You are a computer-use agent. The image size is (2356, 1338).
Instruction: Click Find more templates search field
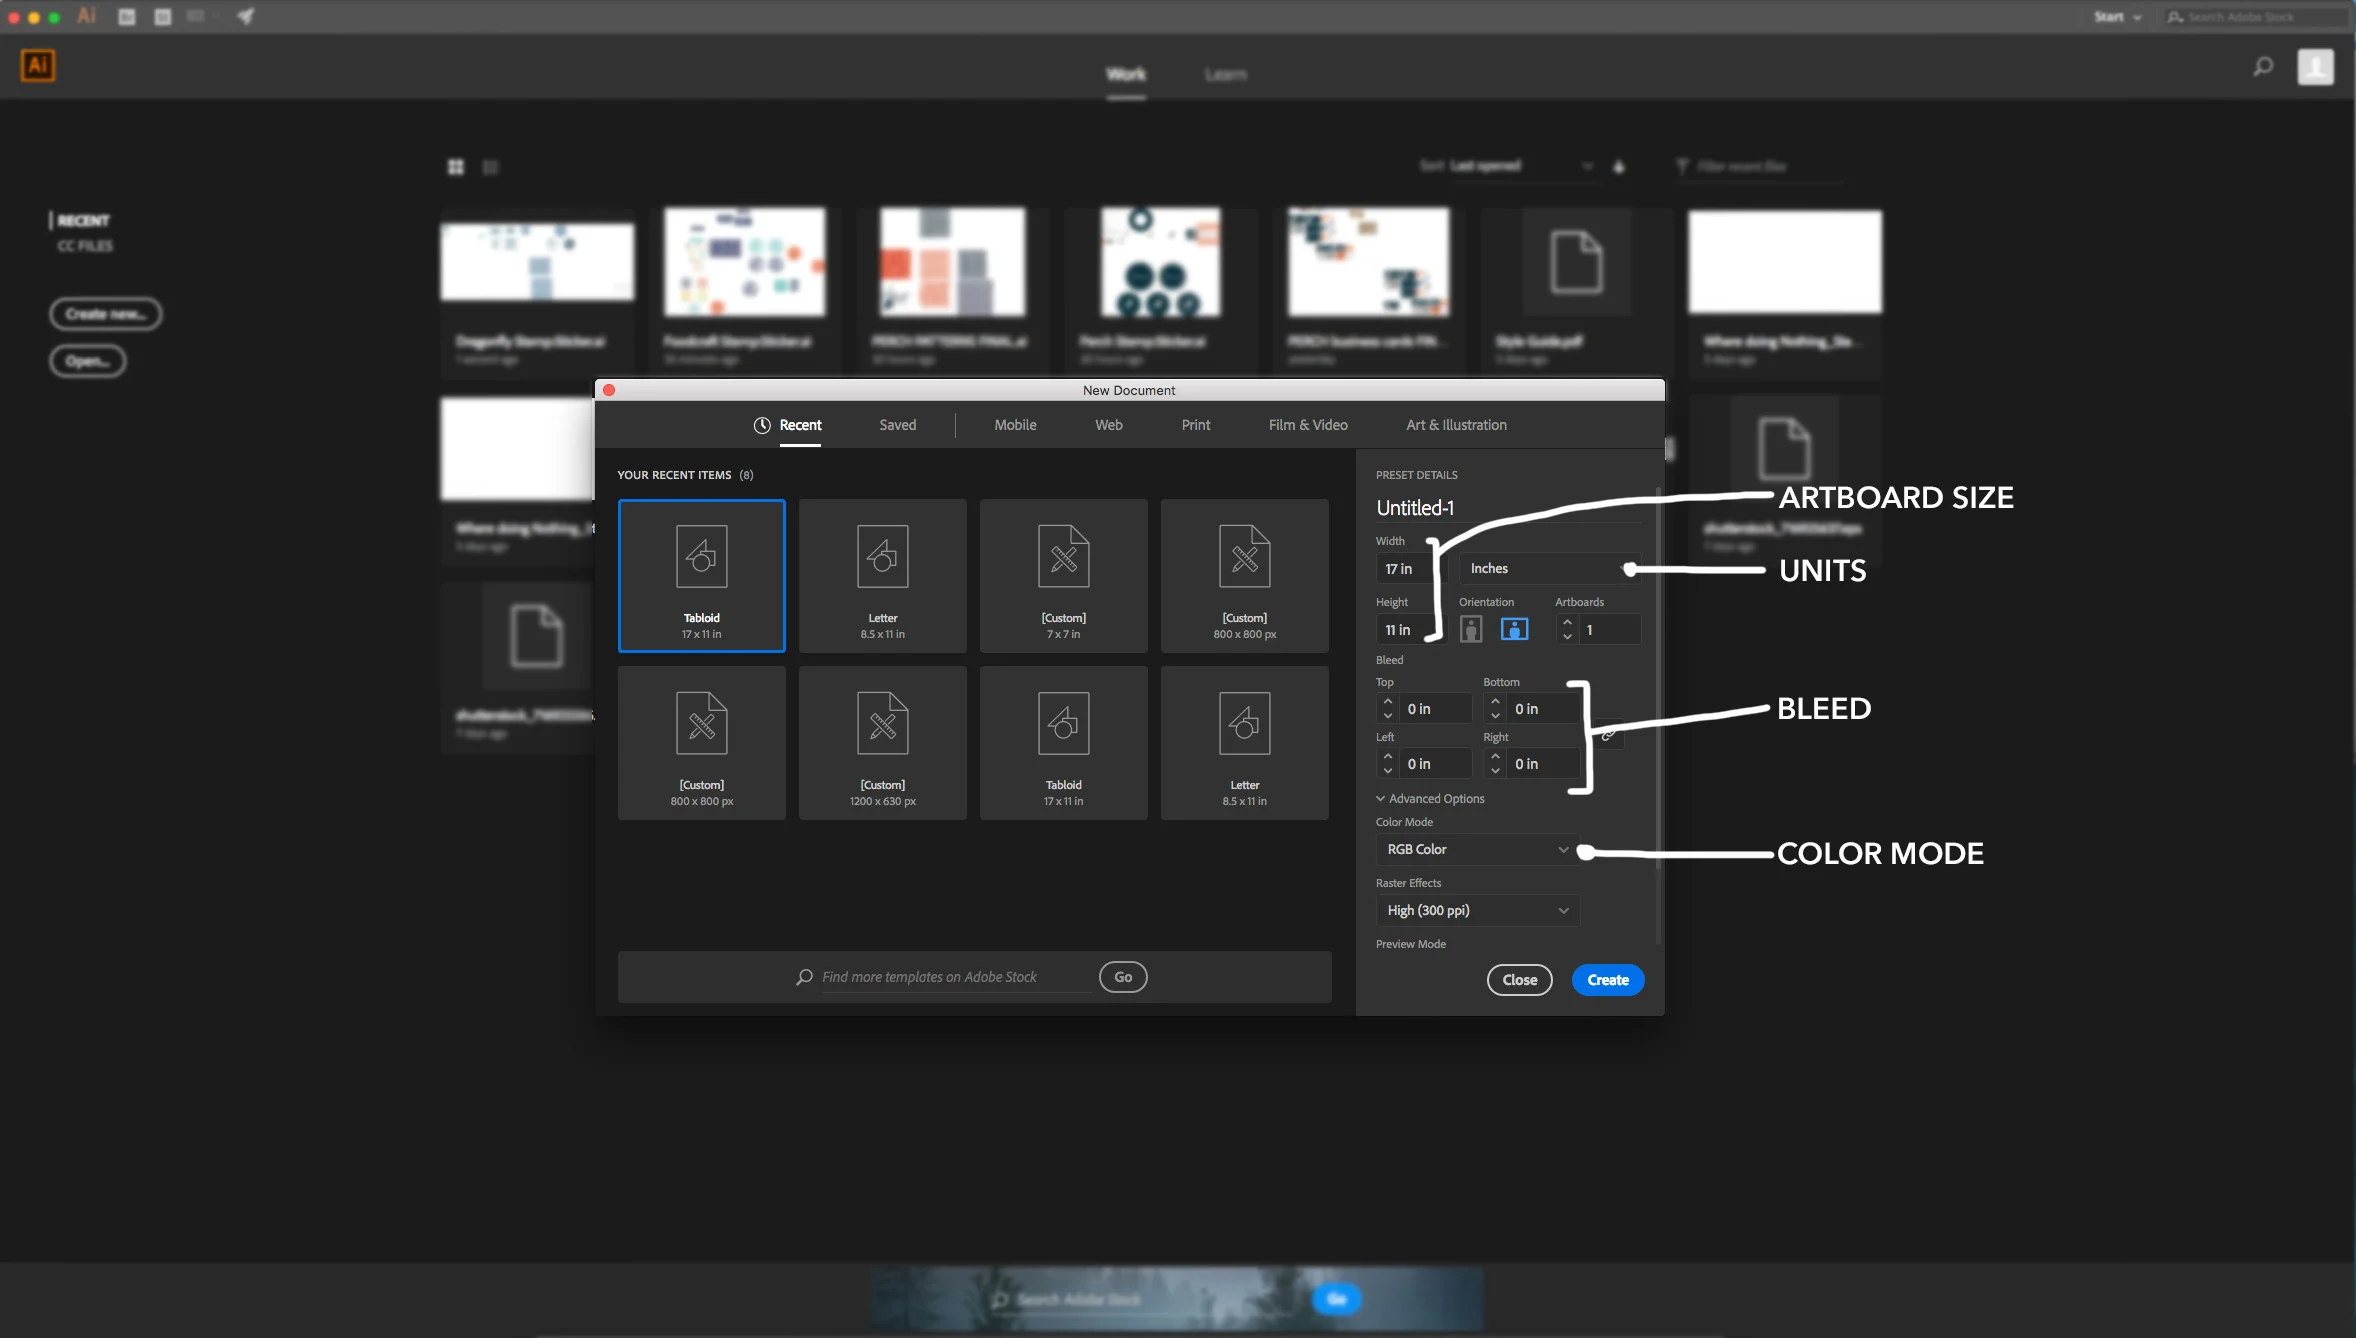[x=955, y=977]
